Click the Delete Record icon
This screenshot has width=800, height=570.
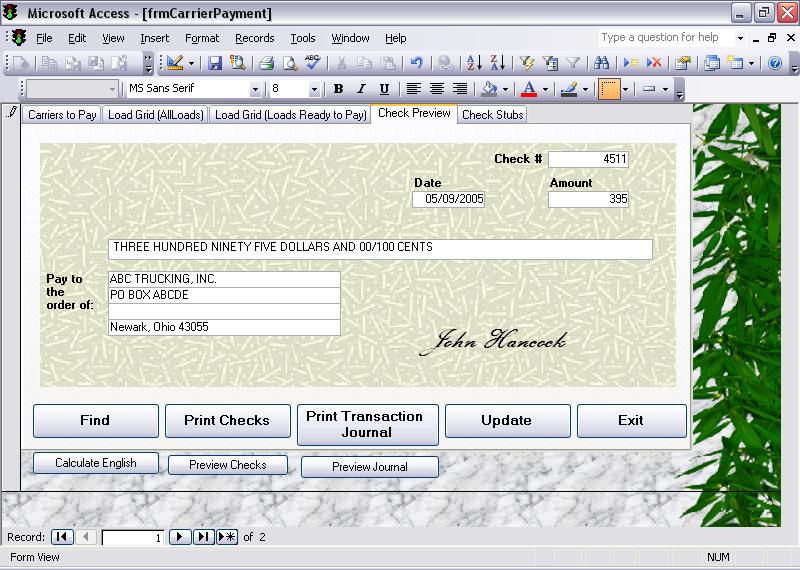click(x=654, y=63)
